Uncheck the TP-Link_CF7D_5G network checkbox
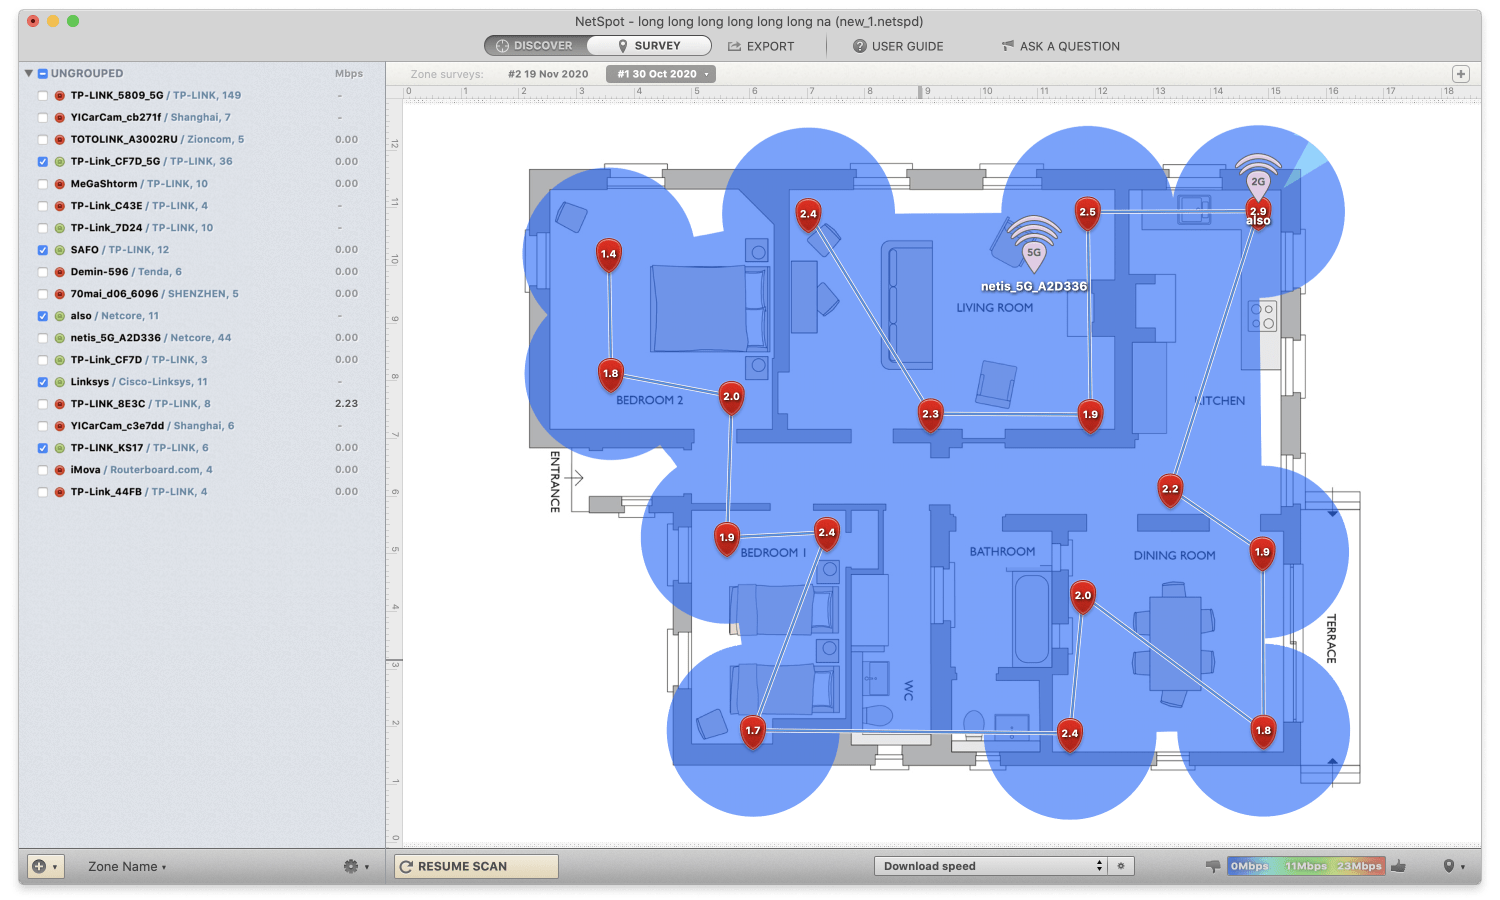Viewport: 1500px width, 900px height. click(x=43, y=162)
